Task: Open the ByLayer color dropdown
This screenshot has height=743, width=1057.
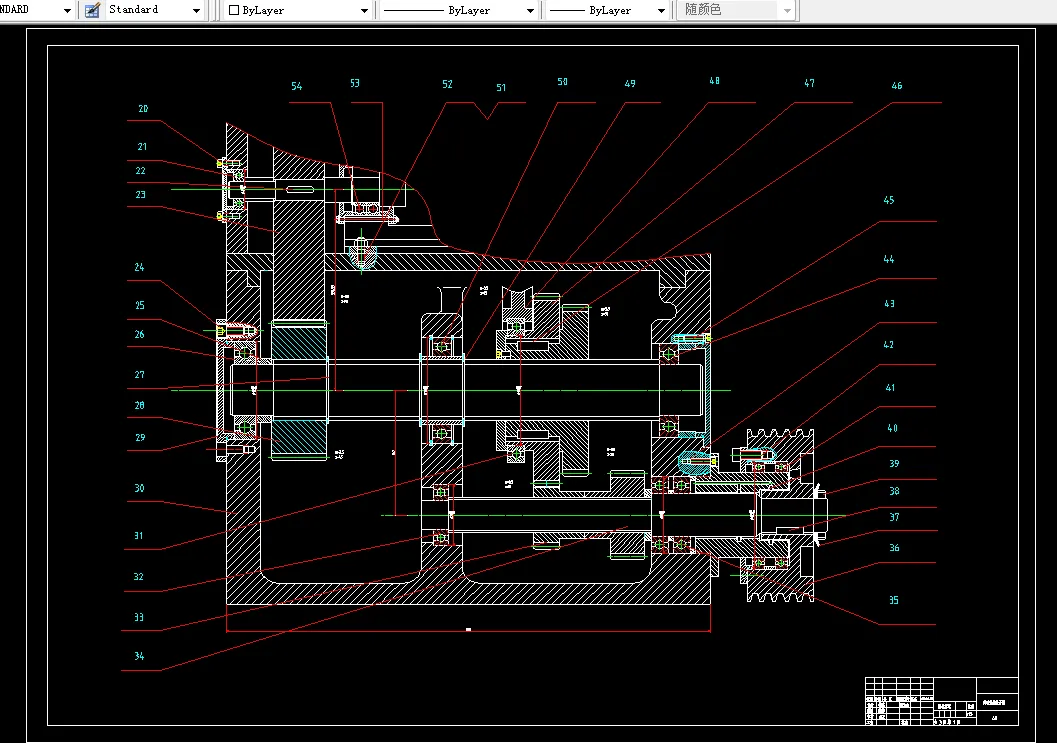Action: point(299,10)
